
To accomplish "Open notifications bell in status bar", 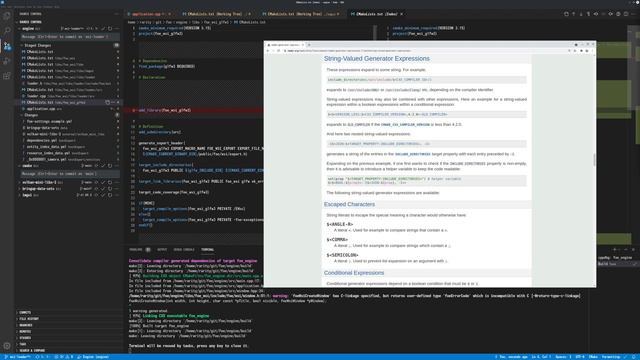I will click(x=634, y=357).
